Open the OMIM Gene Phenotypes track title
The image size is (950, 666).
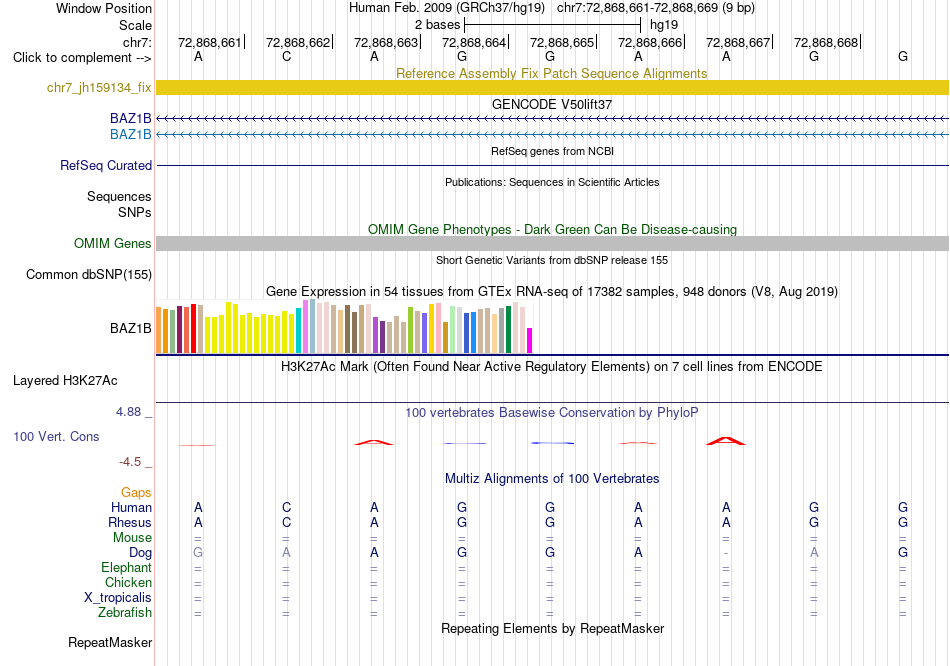(552, 230)
